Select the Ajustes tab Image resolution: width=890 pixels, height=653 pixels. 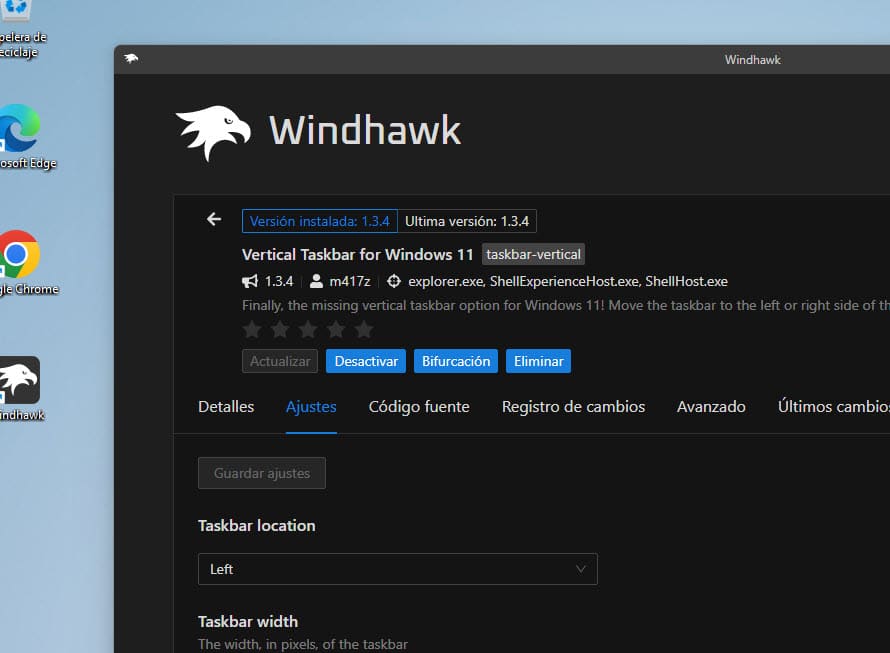click(x=311, y=407)
